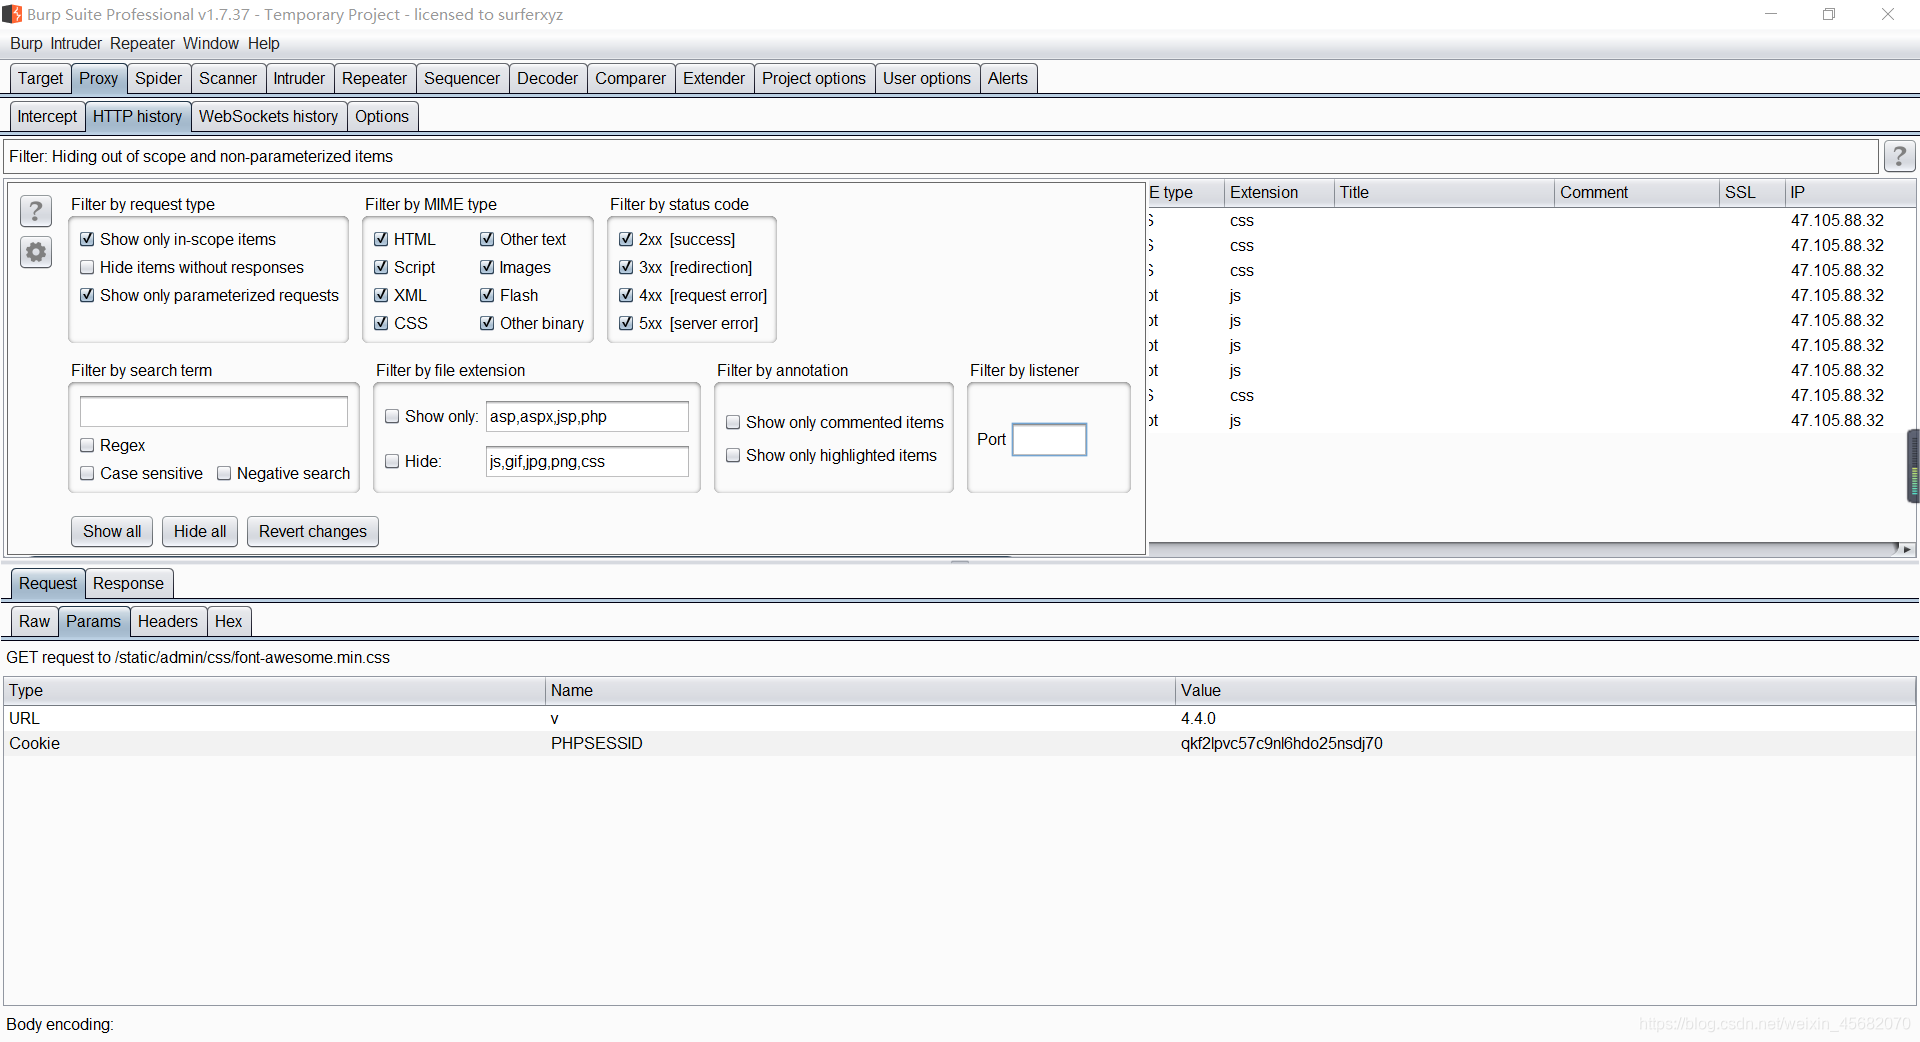Click the Hide all button

pos(200,531)
